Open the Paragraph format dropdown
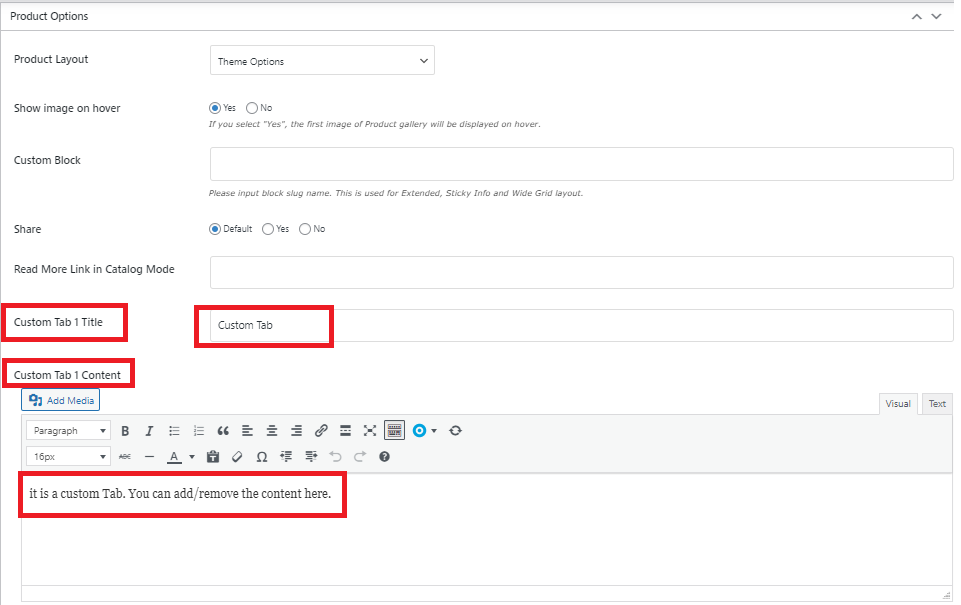This screenshot has height=605, width=961. pos(69,431)
